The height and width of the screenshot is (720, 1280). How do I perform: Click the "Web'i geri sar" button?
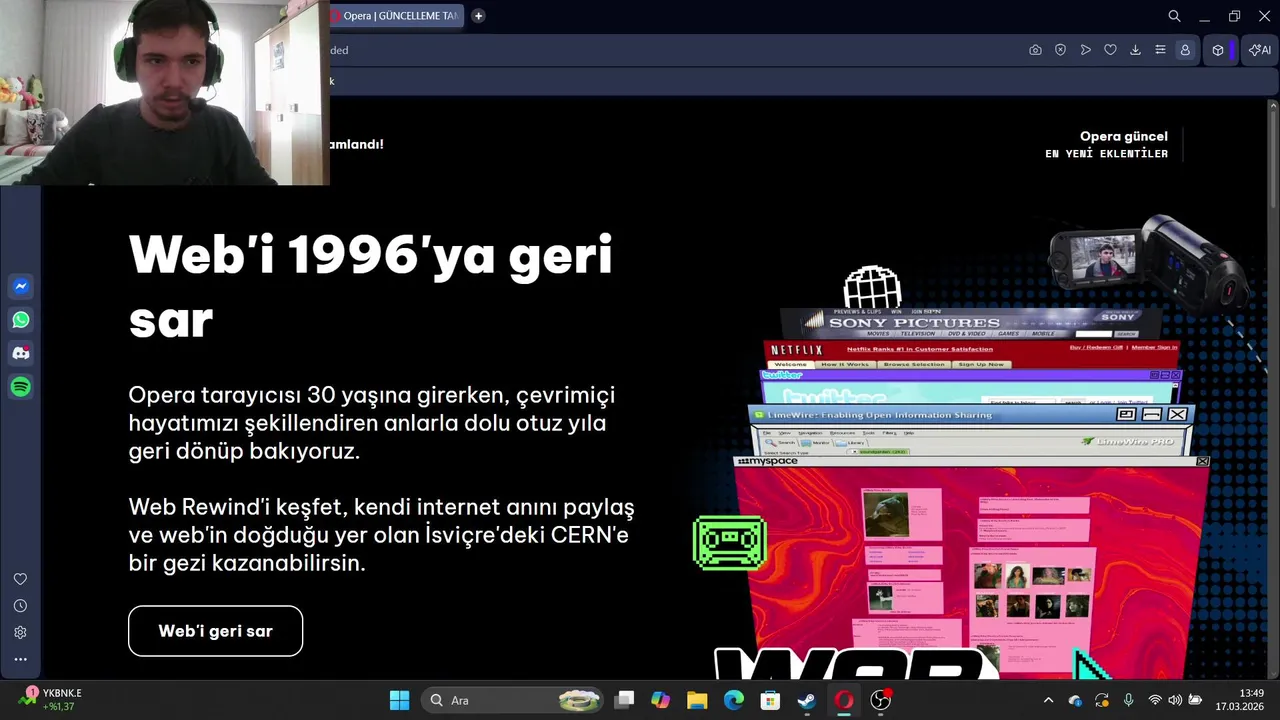coord(215,631)
